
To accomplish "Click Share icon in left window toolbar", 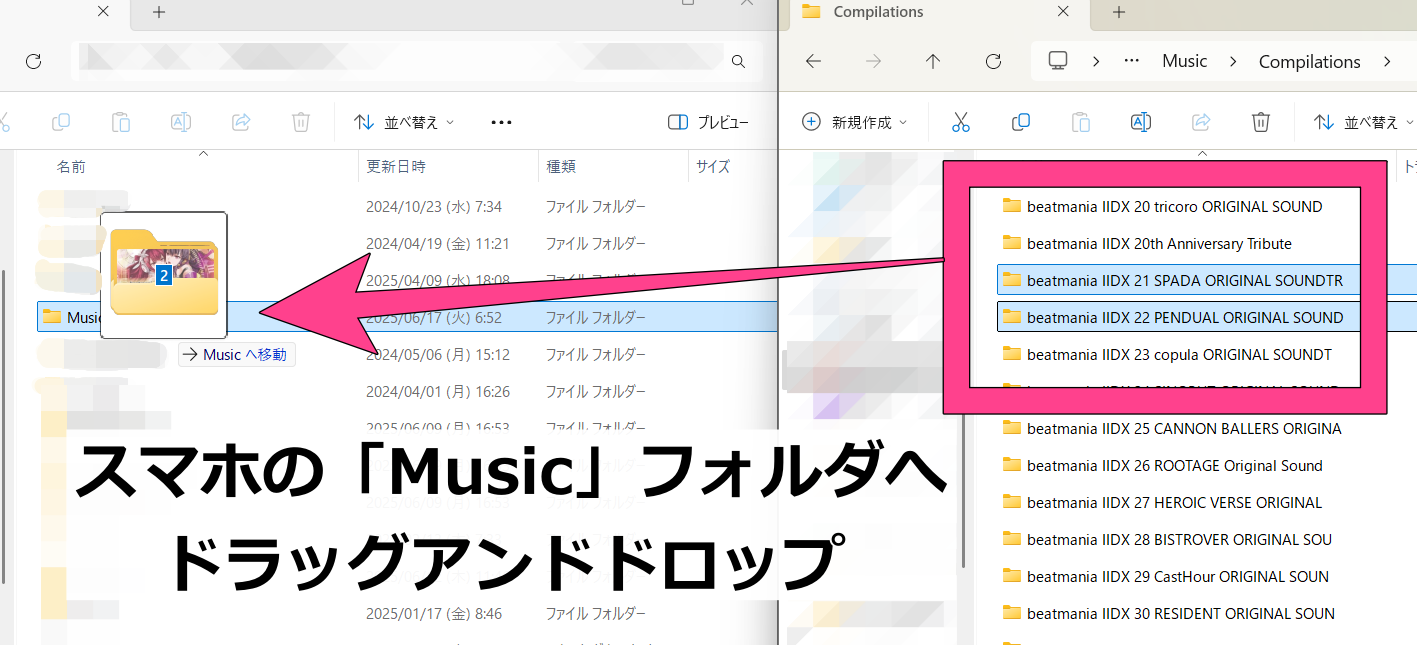I will (x=241, y=122).
